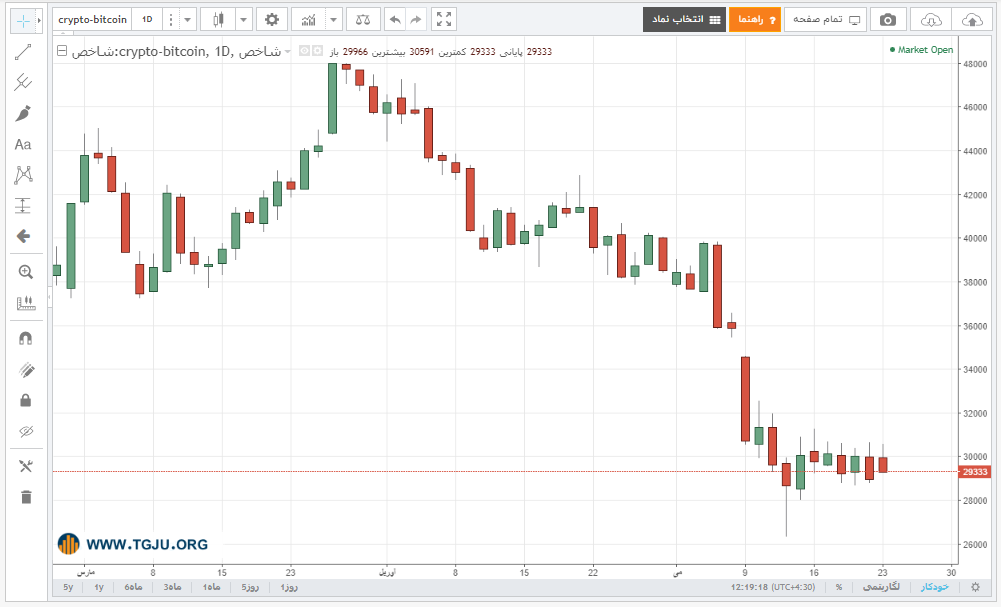Screen dimensions: 1001x607
Task: Open dropdown arrow beside شاخص legend title
Action: coord(287,52)
